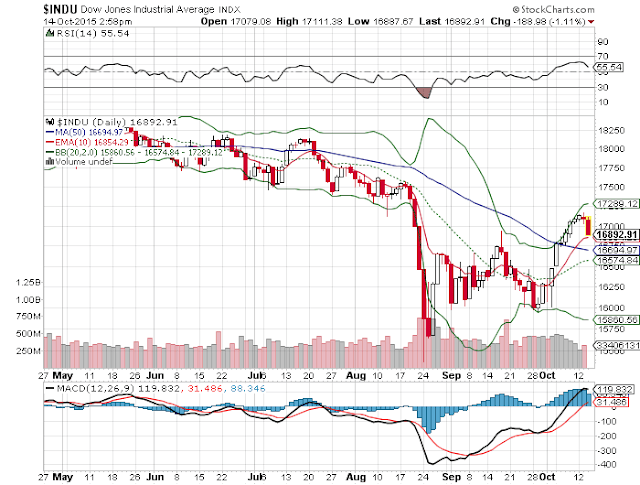
Task: Click the 500M volume scale label
Action: (28, 334)
